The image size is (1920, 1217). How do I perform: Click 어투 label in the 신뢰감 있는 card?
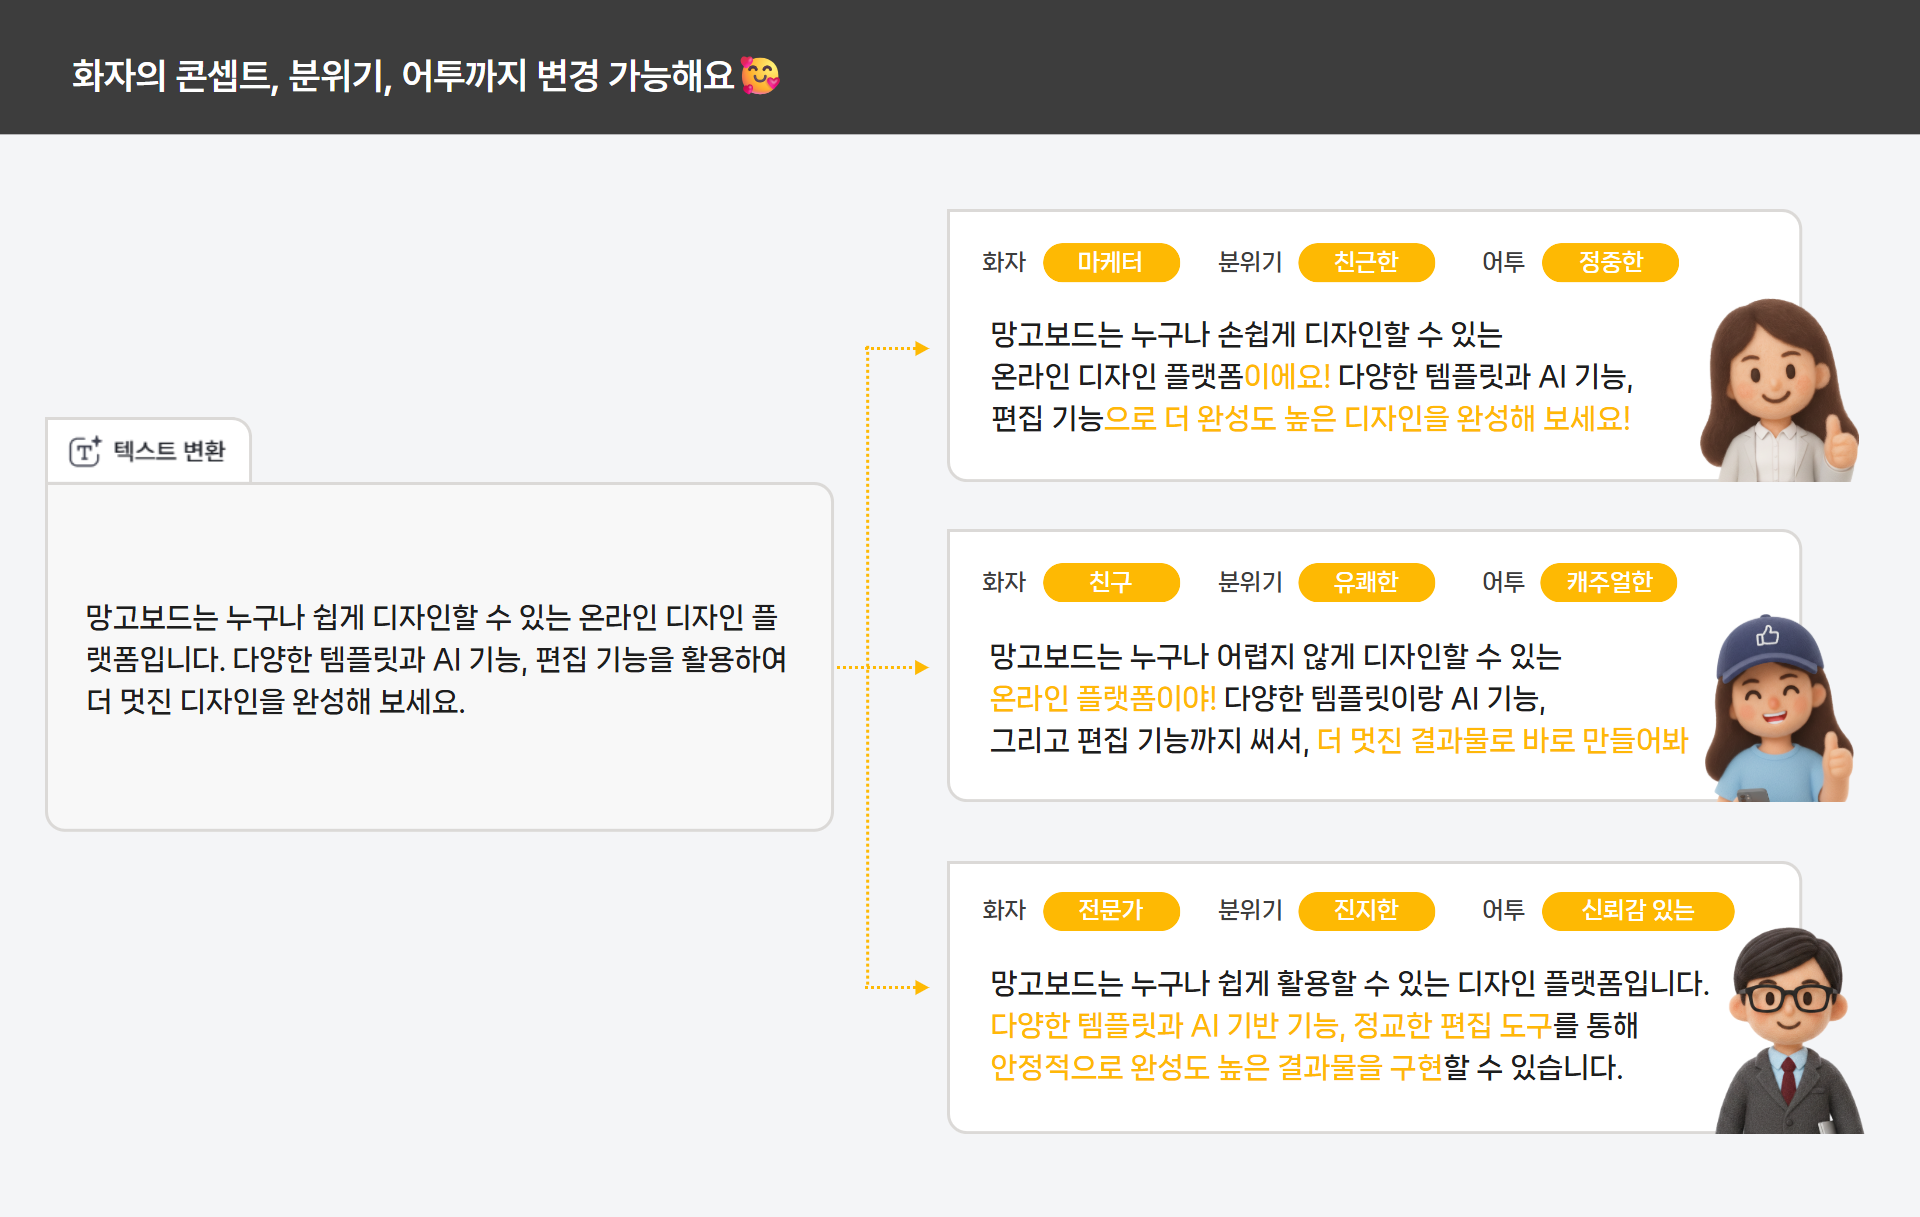(1503, 910)
